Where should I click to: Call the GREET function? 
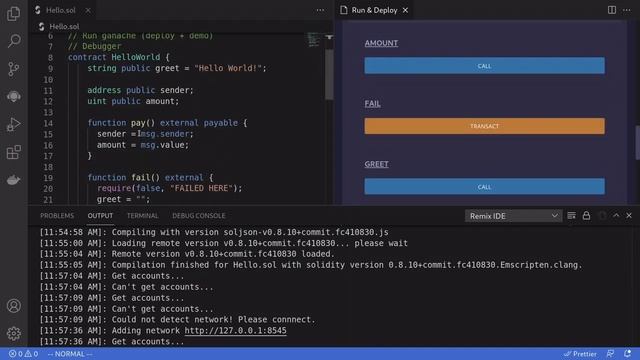click(x=484, y=187)
